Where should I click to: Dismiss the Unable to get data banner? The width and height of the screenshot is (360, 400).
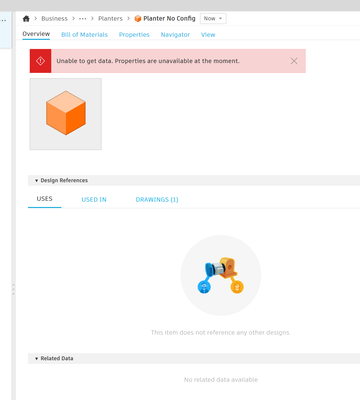(x=294, y=61)
